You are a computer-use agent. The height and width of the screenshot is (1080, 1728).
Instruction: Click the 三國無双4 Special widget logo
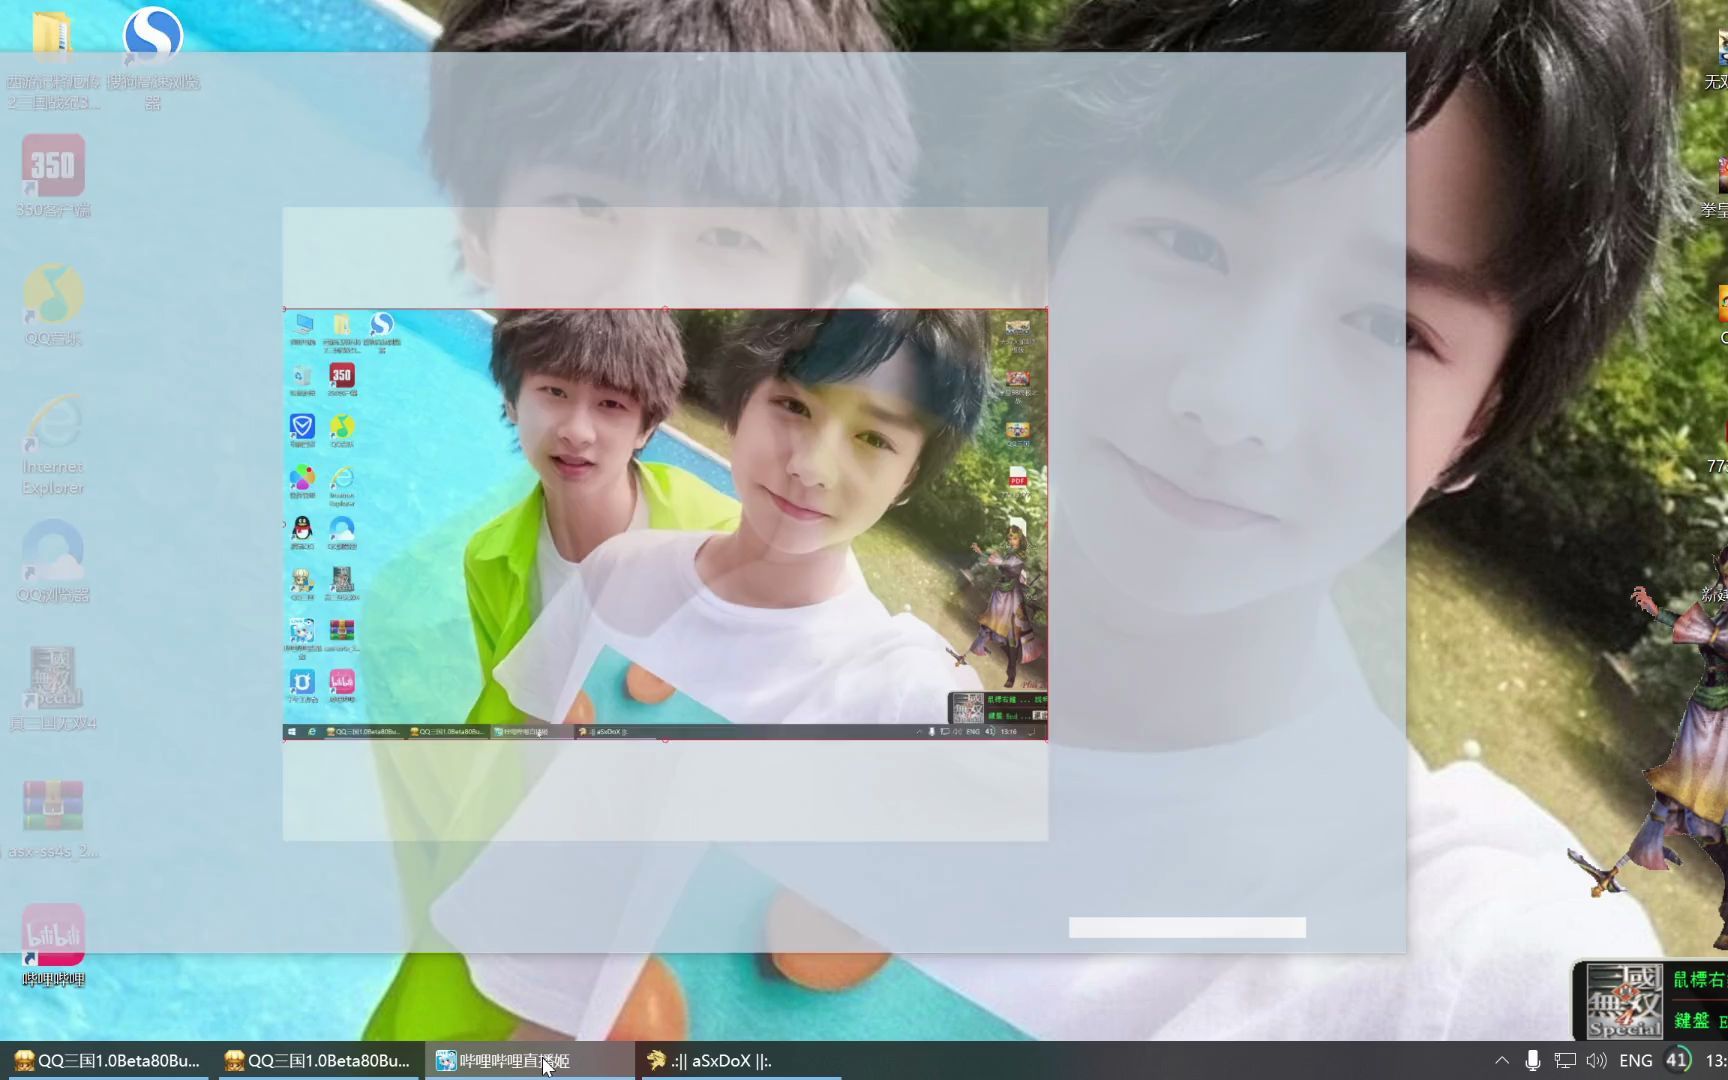pyautogui.click(x=1624, y=1001)
